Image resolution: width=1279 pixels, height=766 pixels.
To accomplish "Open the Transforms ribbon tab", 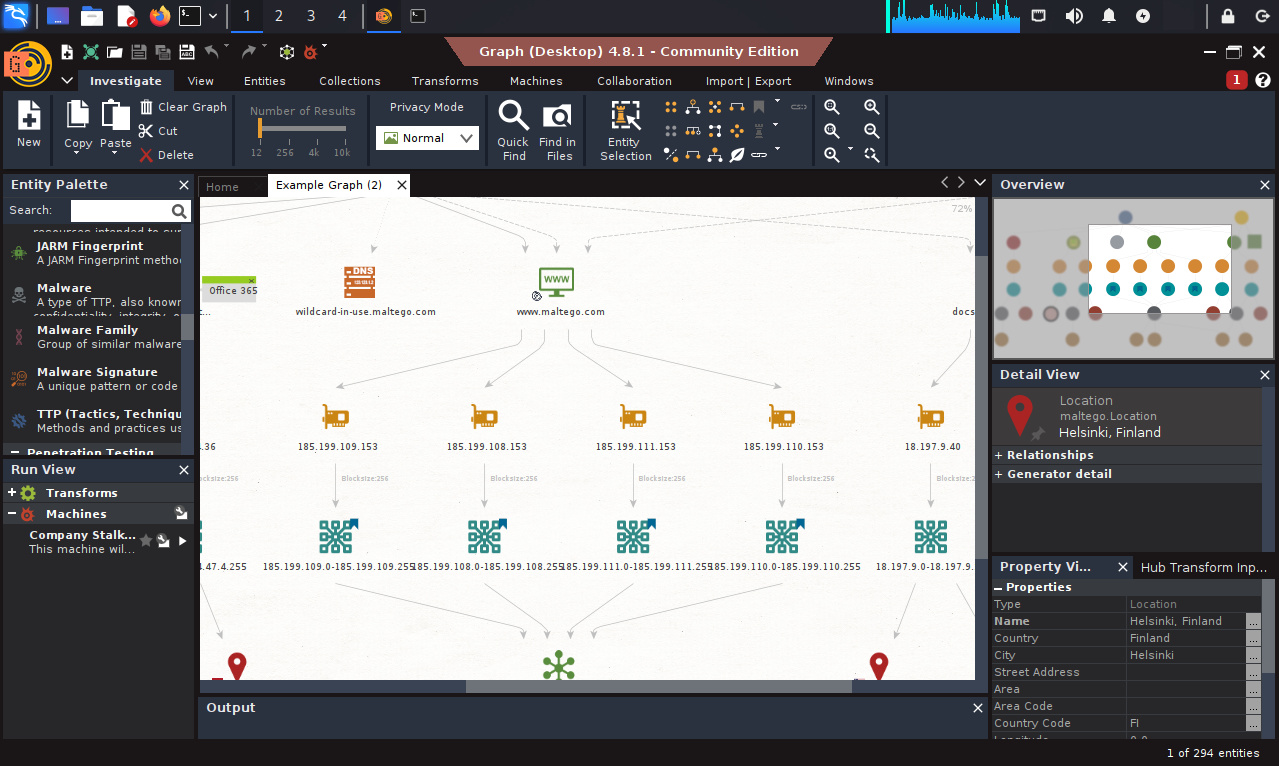I will point(444,81).
